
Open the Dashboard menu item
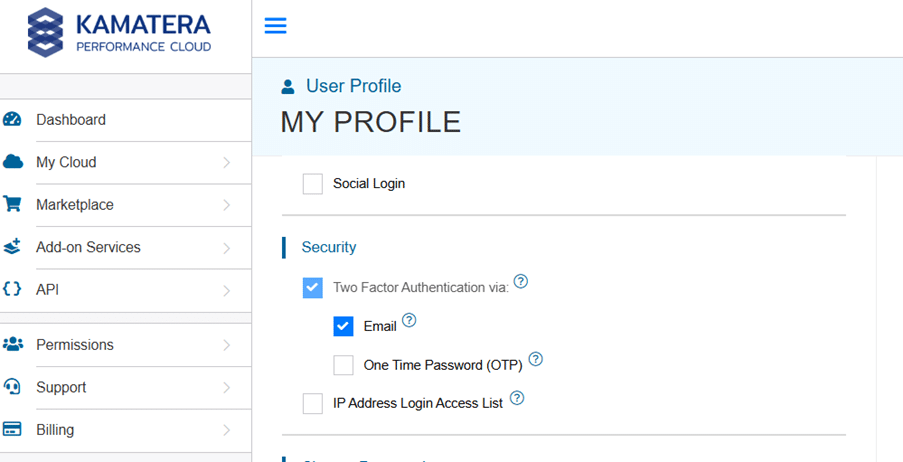point(71,120)
